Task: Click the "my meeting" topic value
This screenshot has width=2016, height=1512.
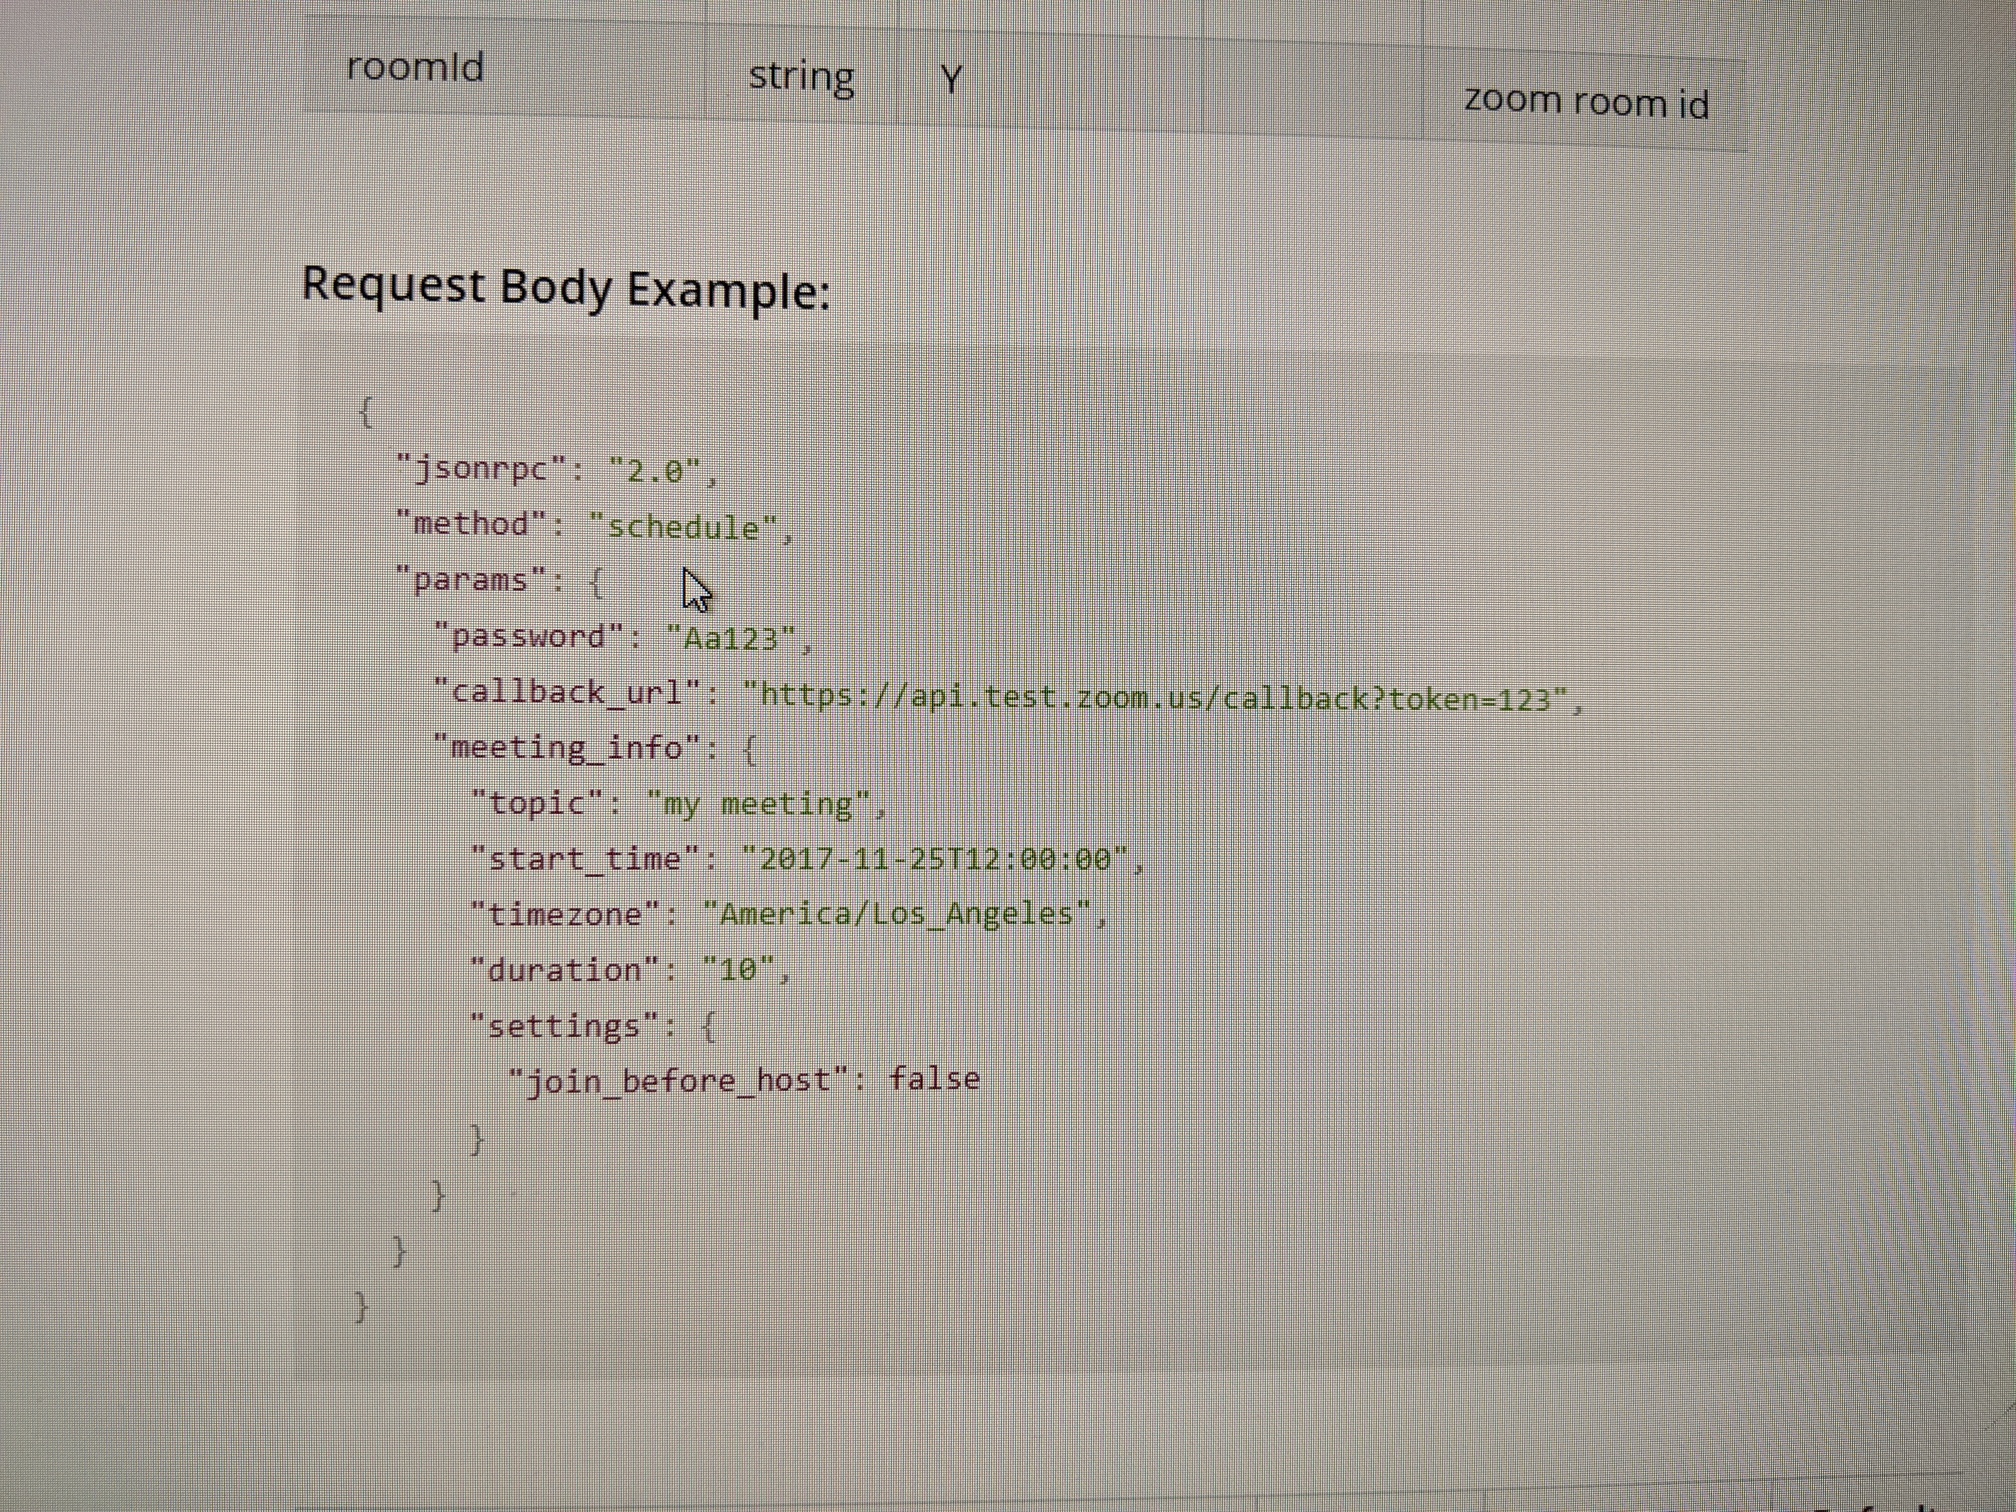Action: 759,804
